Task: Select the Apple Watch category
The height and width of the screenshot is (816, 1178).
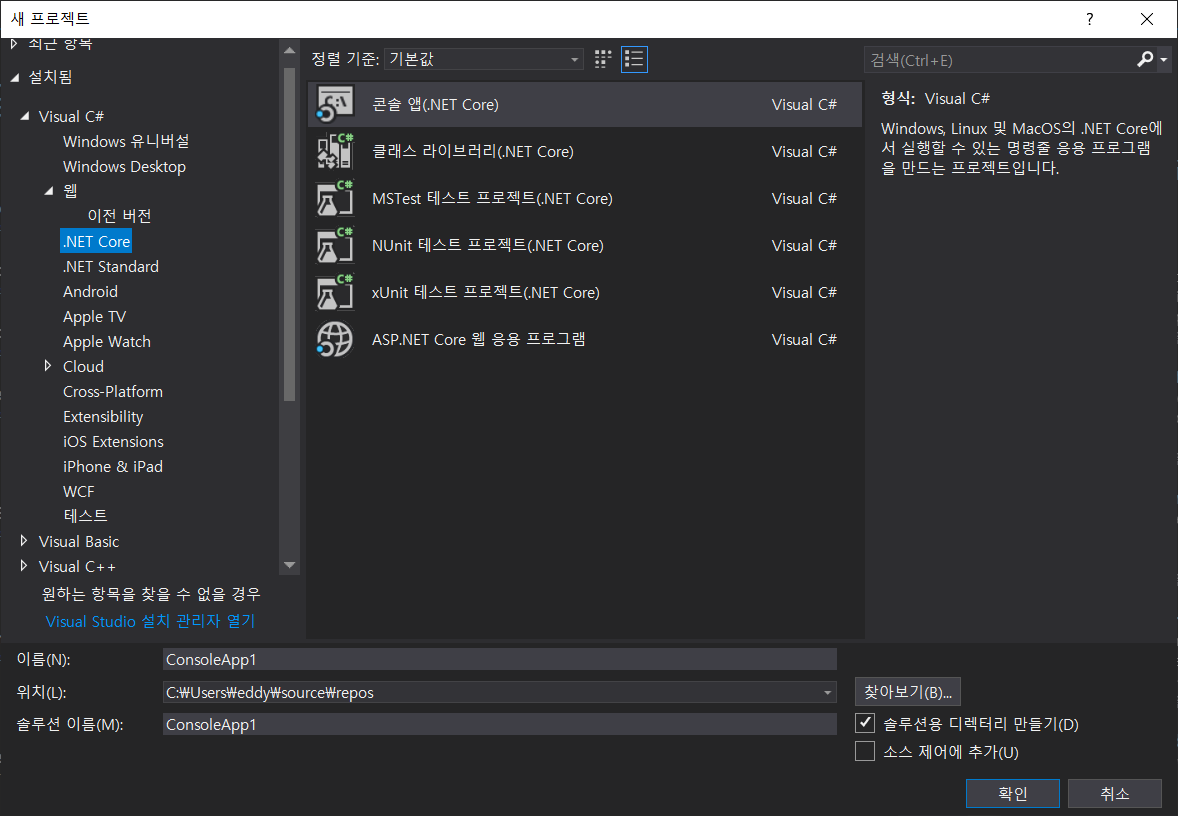Action: point(107,341)
